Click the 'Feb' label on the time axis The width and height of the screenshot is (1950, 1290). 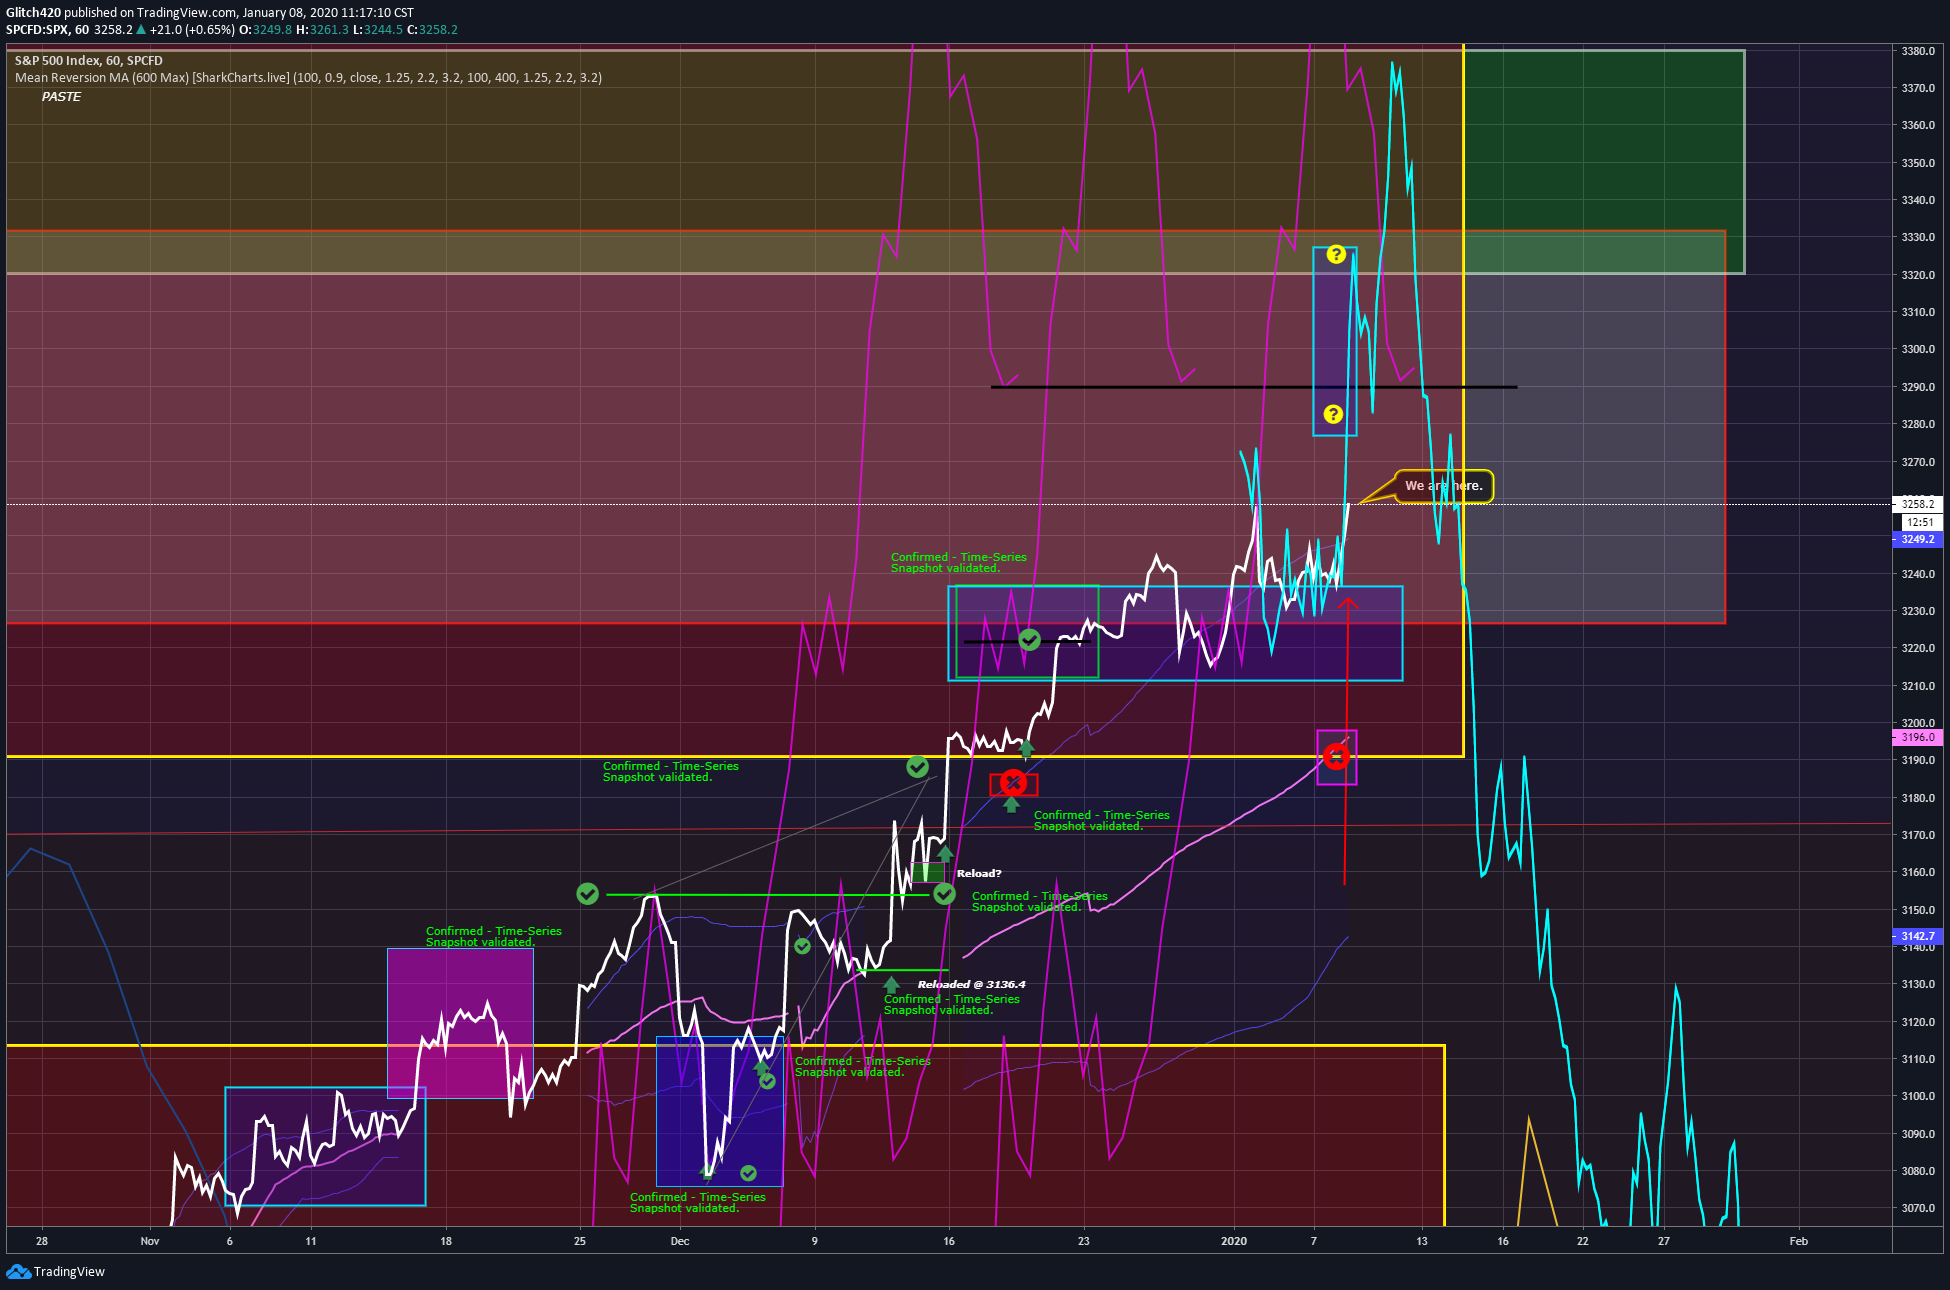click(1798, 1241)
